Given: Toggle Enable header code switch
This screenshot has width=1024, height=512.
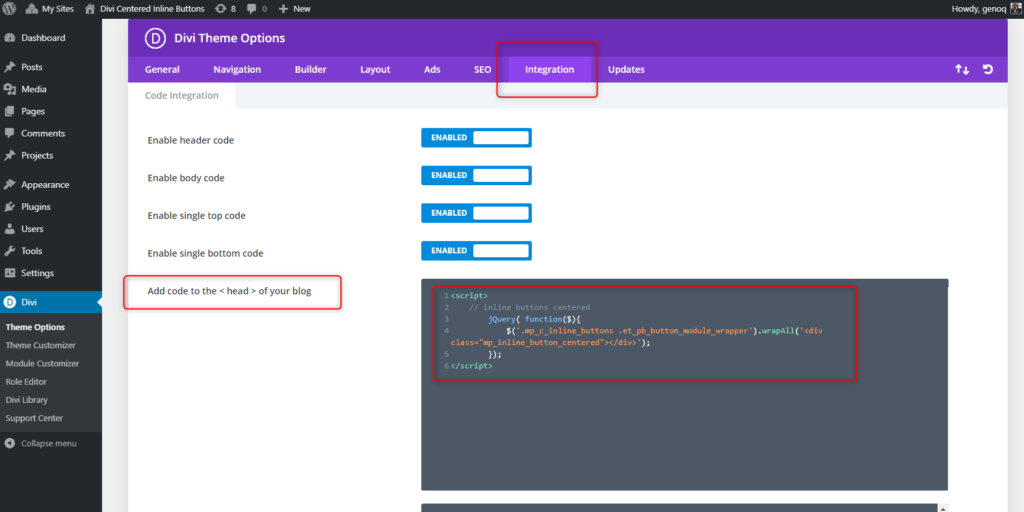Looking at the screenshot, I should click(476, 138).
